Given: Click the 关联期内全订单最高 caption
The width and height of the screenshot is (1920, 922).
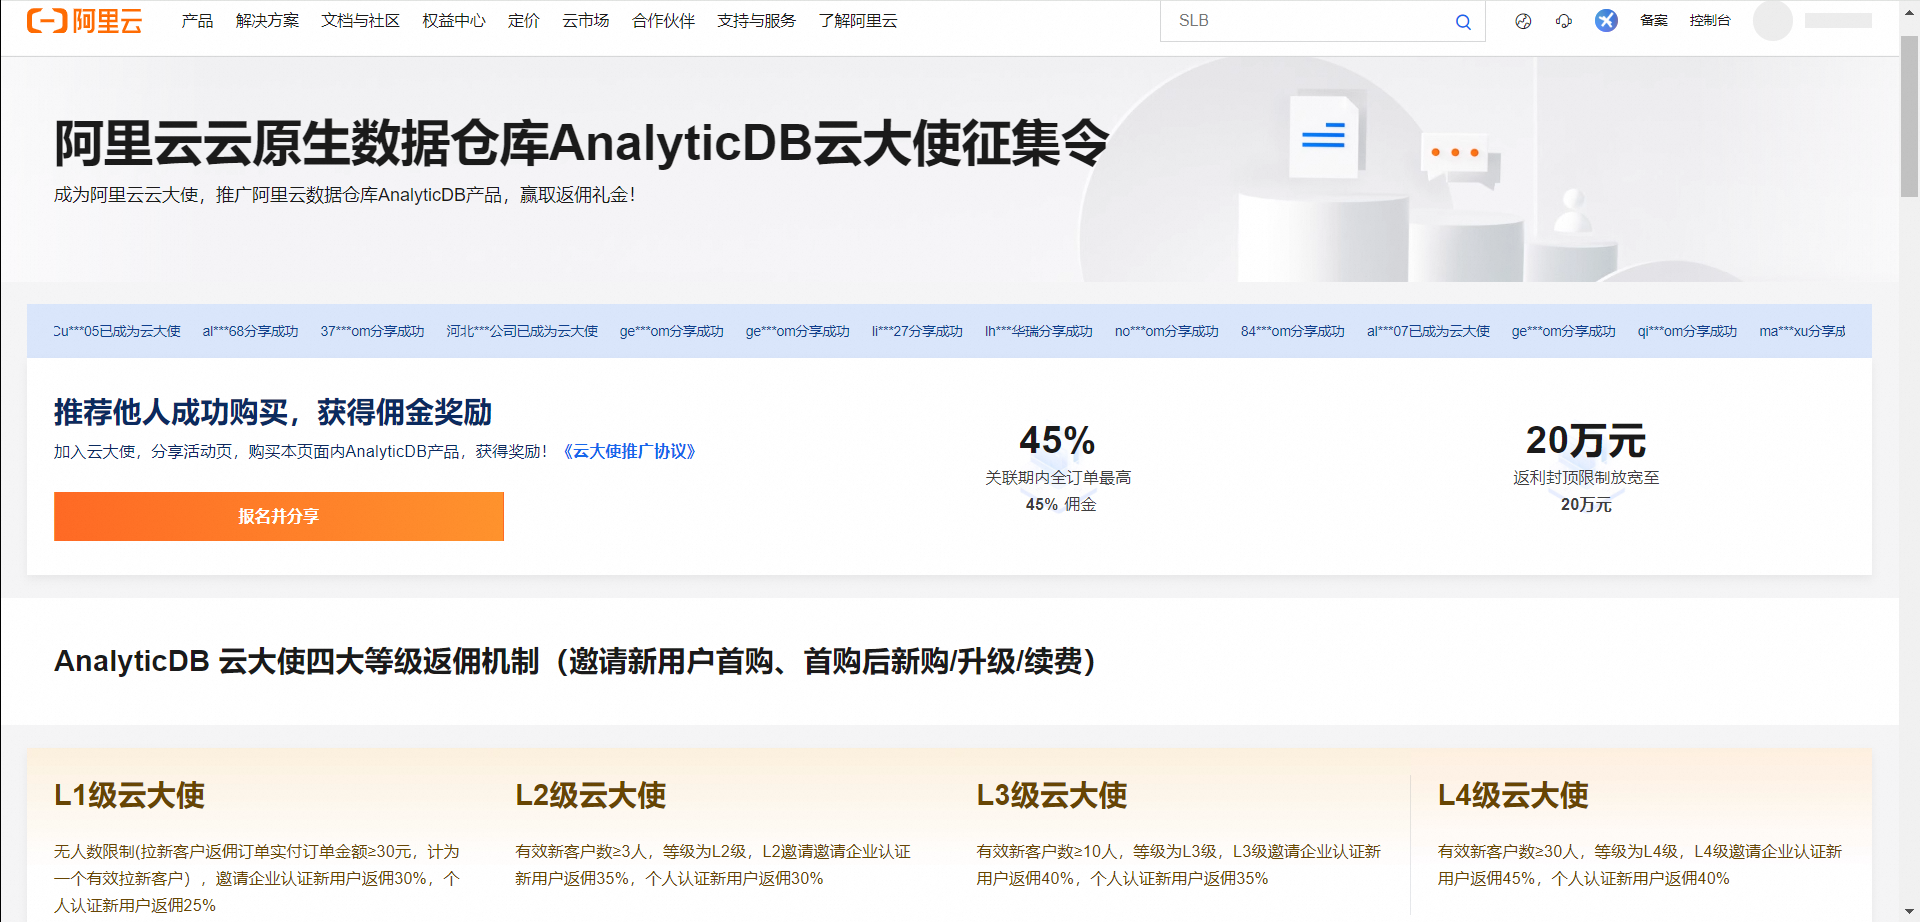Looking at the screenshot, I should 1058,478.
